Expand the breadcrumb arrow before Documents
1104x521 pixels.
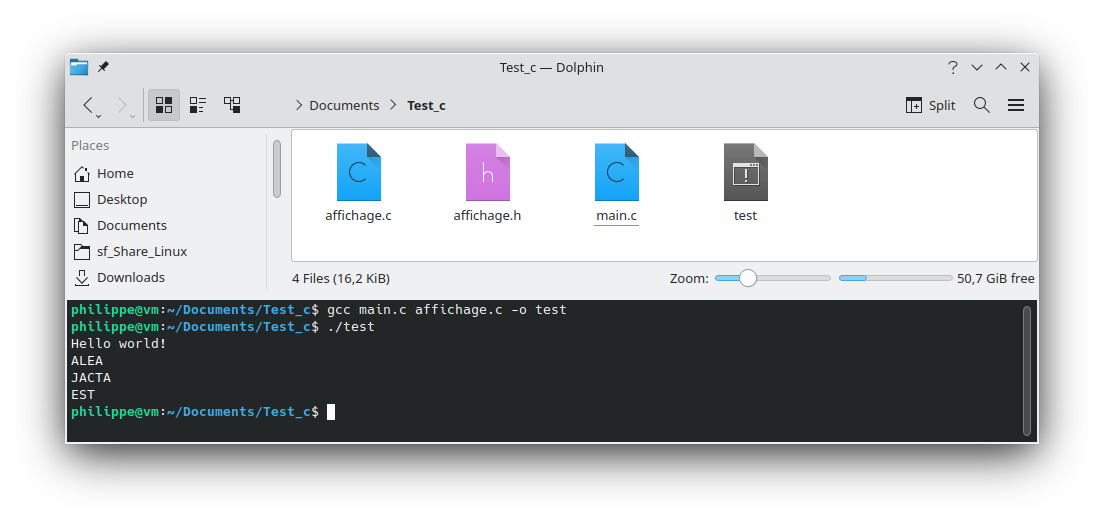pos(299,106)
